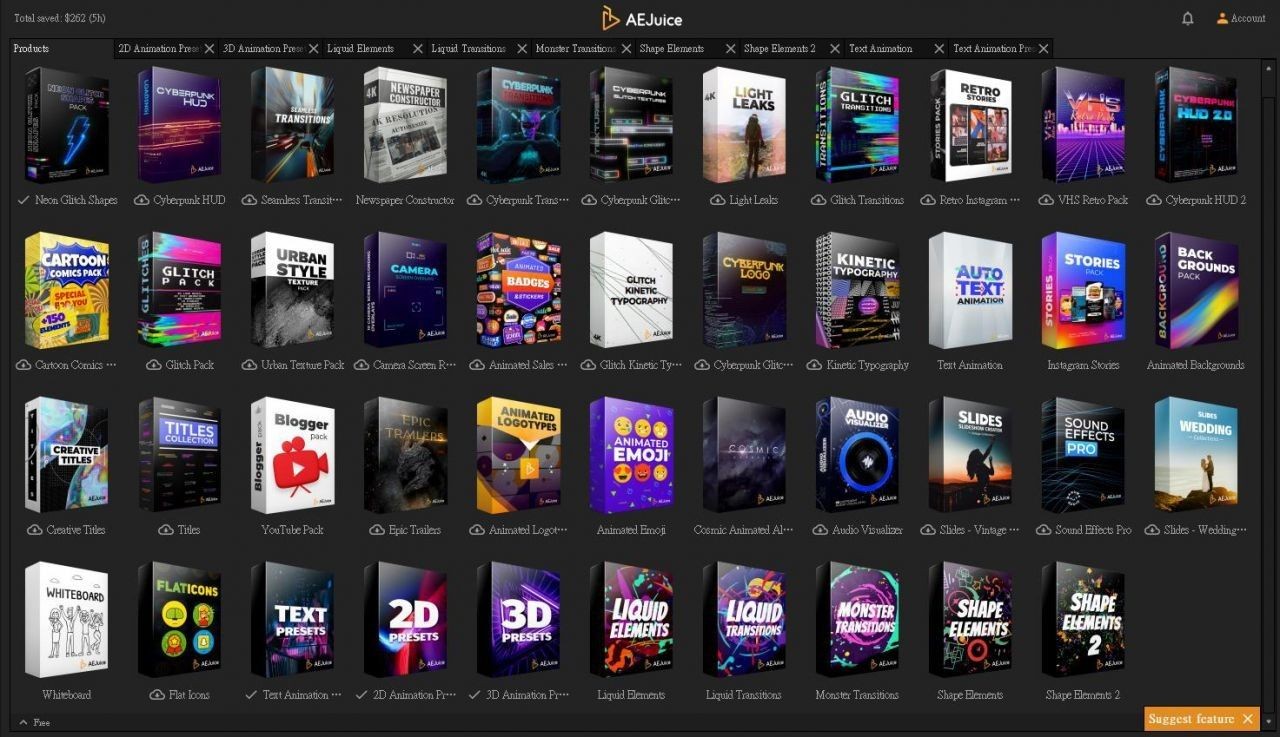This screenshot has height=737, width=1280.
Task: Click checkmark next to 3D Animation Presets
Action: point(474,695)
